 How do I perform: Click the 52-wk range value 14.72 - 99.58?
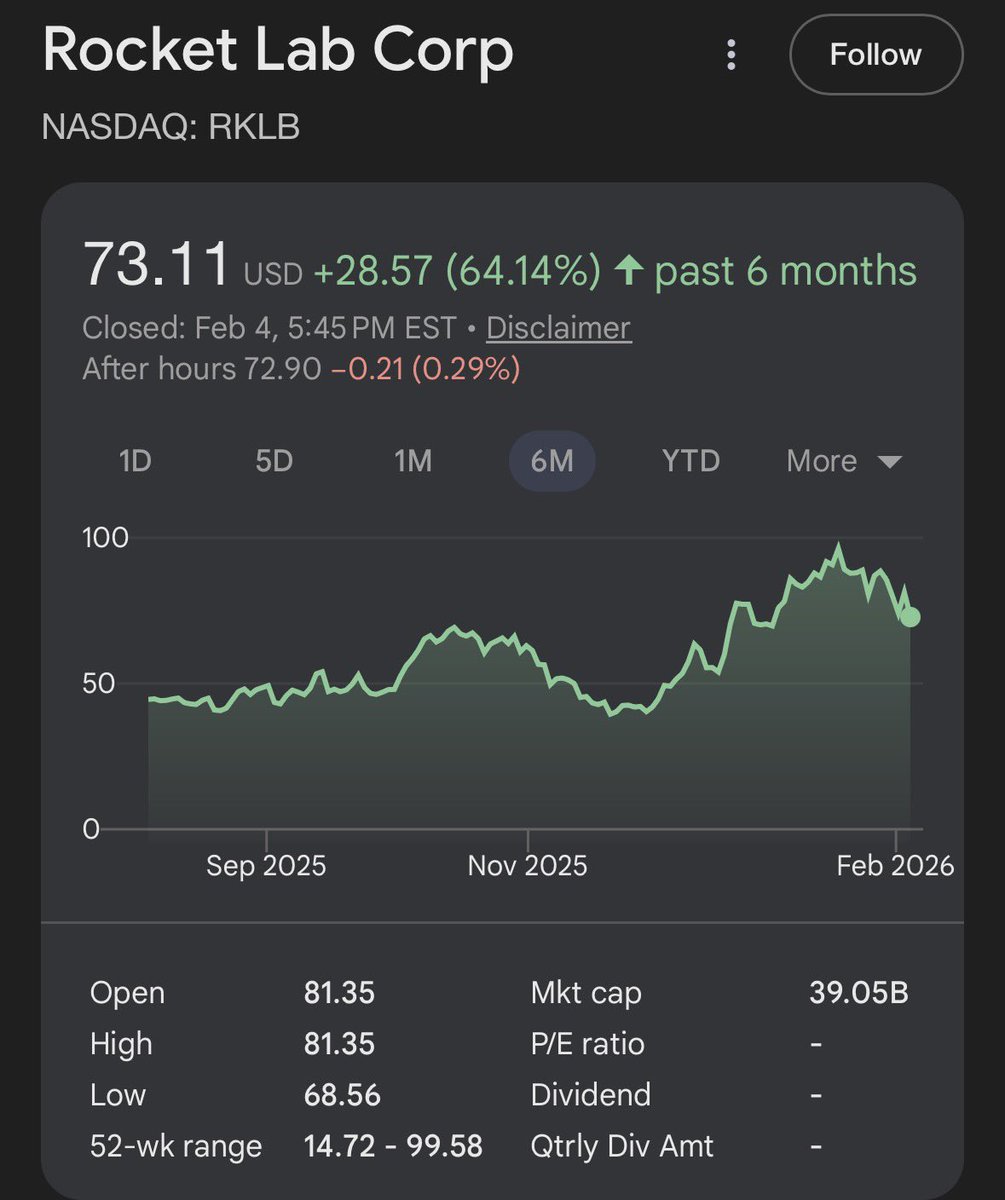393,1146
